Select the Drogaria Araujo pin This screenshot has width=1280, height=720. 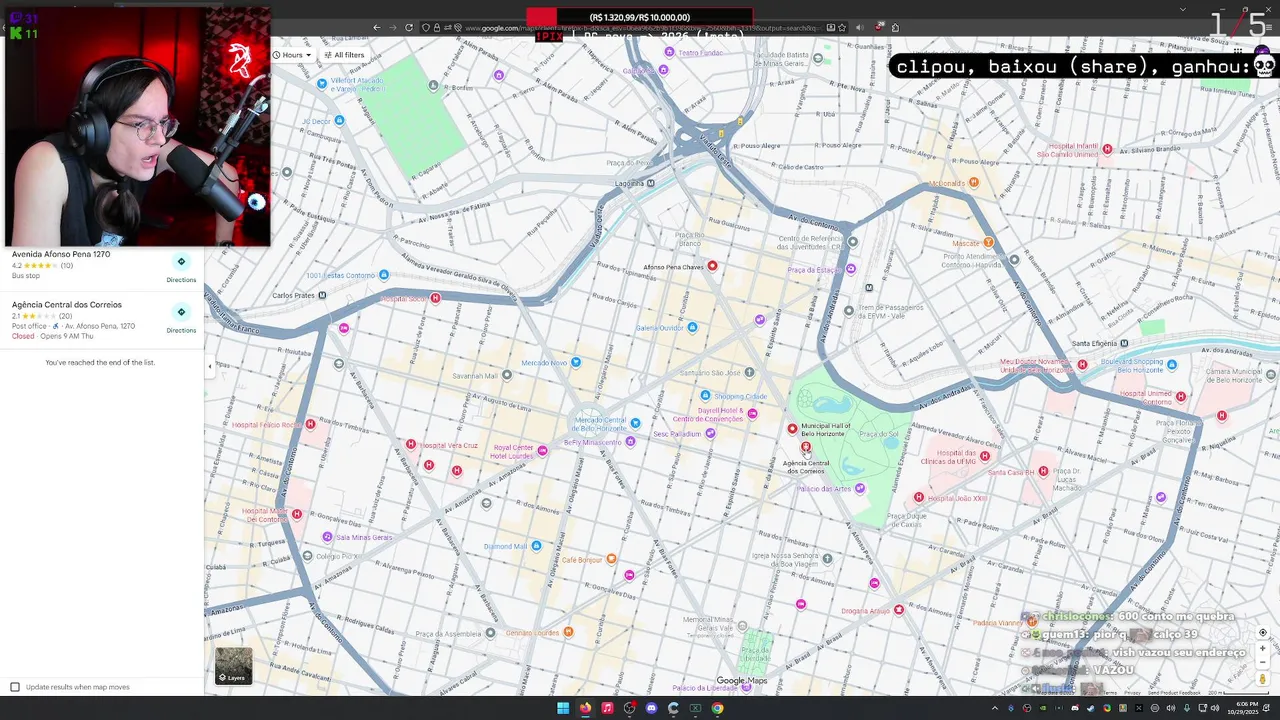[x=898, y=610]
